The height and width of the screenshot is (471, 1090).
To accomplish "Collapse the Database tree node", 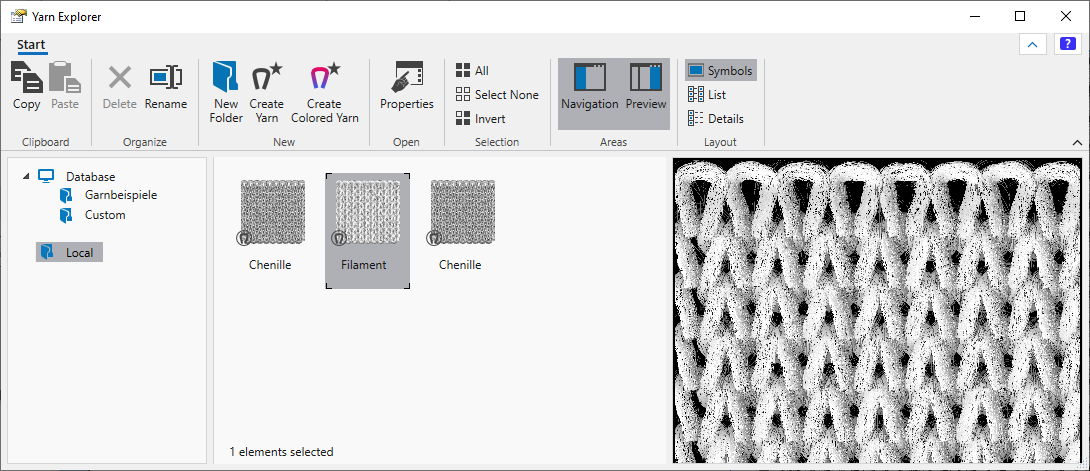I will pyautogui.click(x=25, y=177).
